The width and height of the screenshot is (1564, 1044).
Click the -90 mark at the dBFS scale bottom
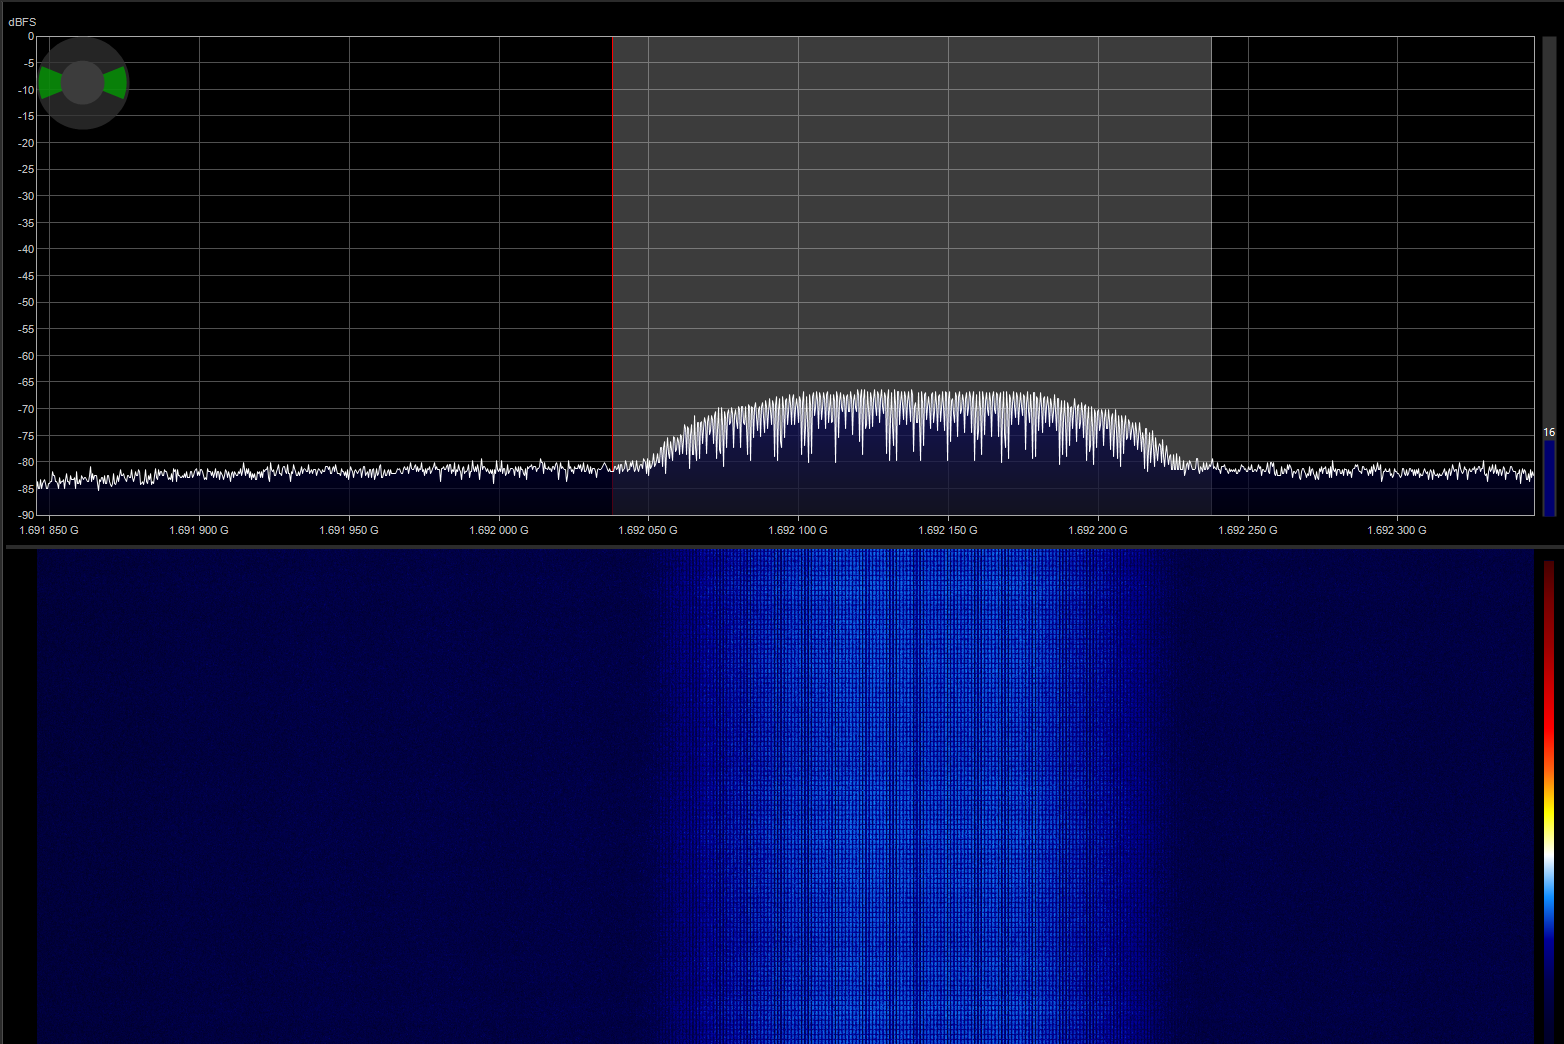pyautogui.click(x=27, y=515)
